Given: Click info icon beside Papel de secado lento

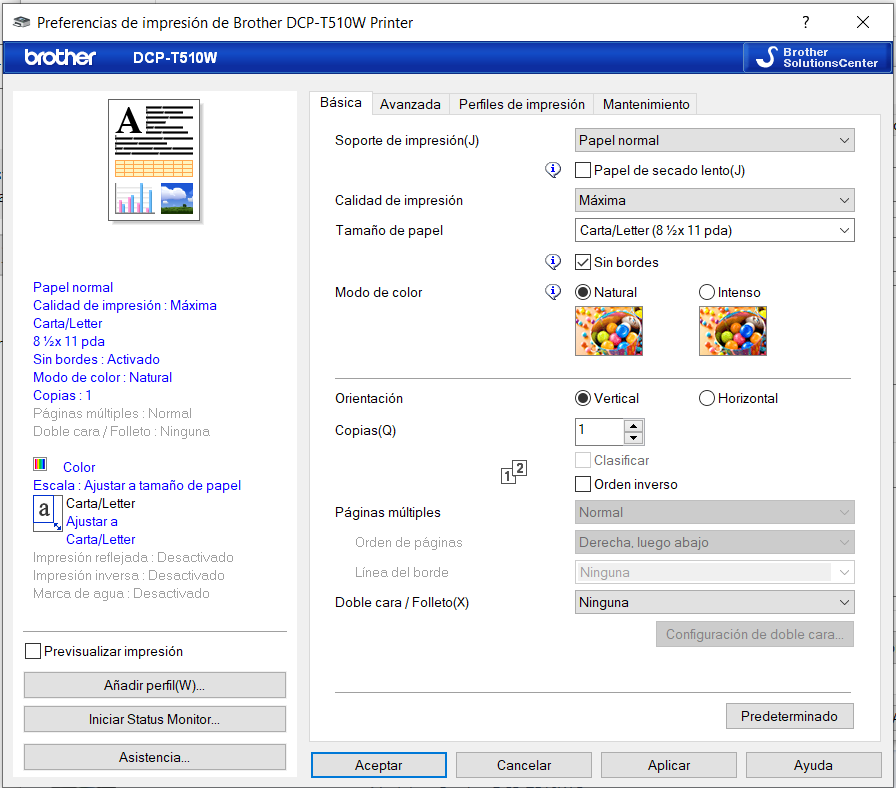Looking at the screenshot, I should click(553, 170).
